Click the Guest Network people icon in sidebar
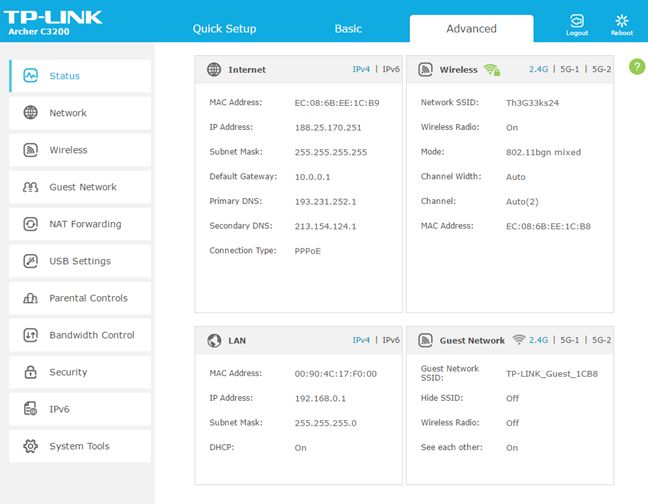Viewport: 648px width, 504px height. point(31,187)
